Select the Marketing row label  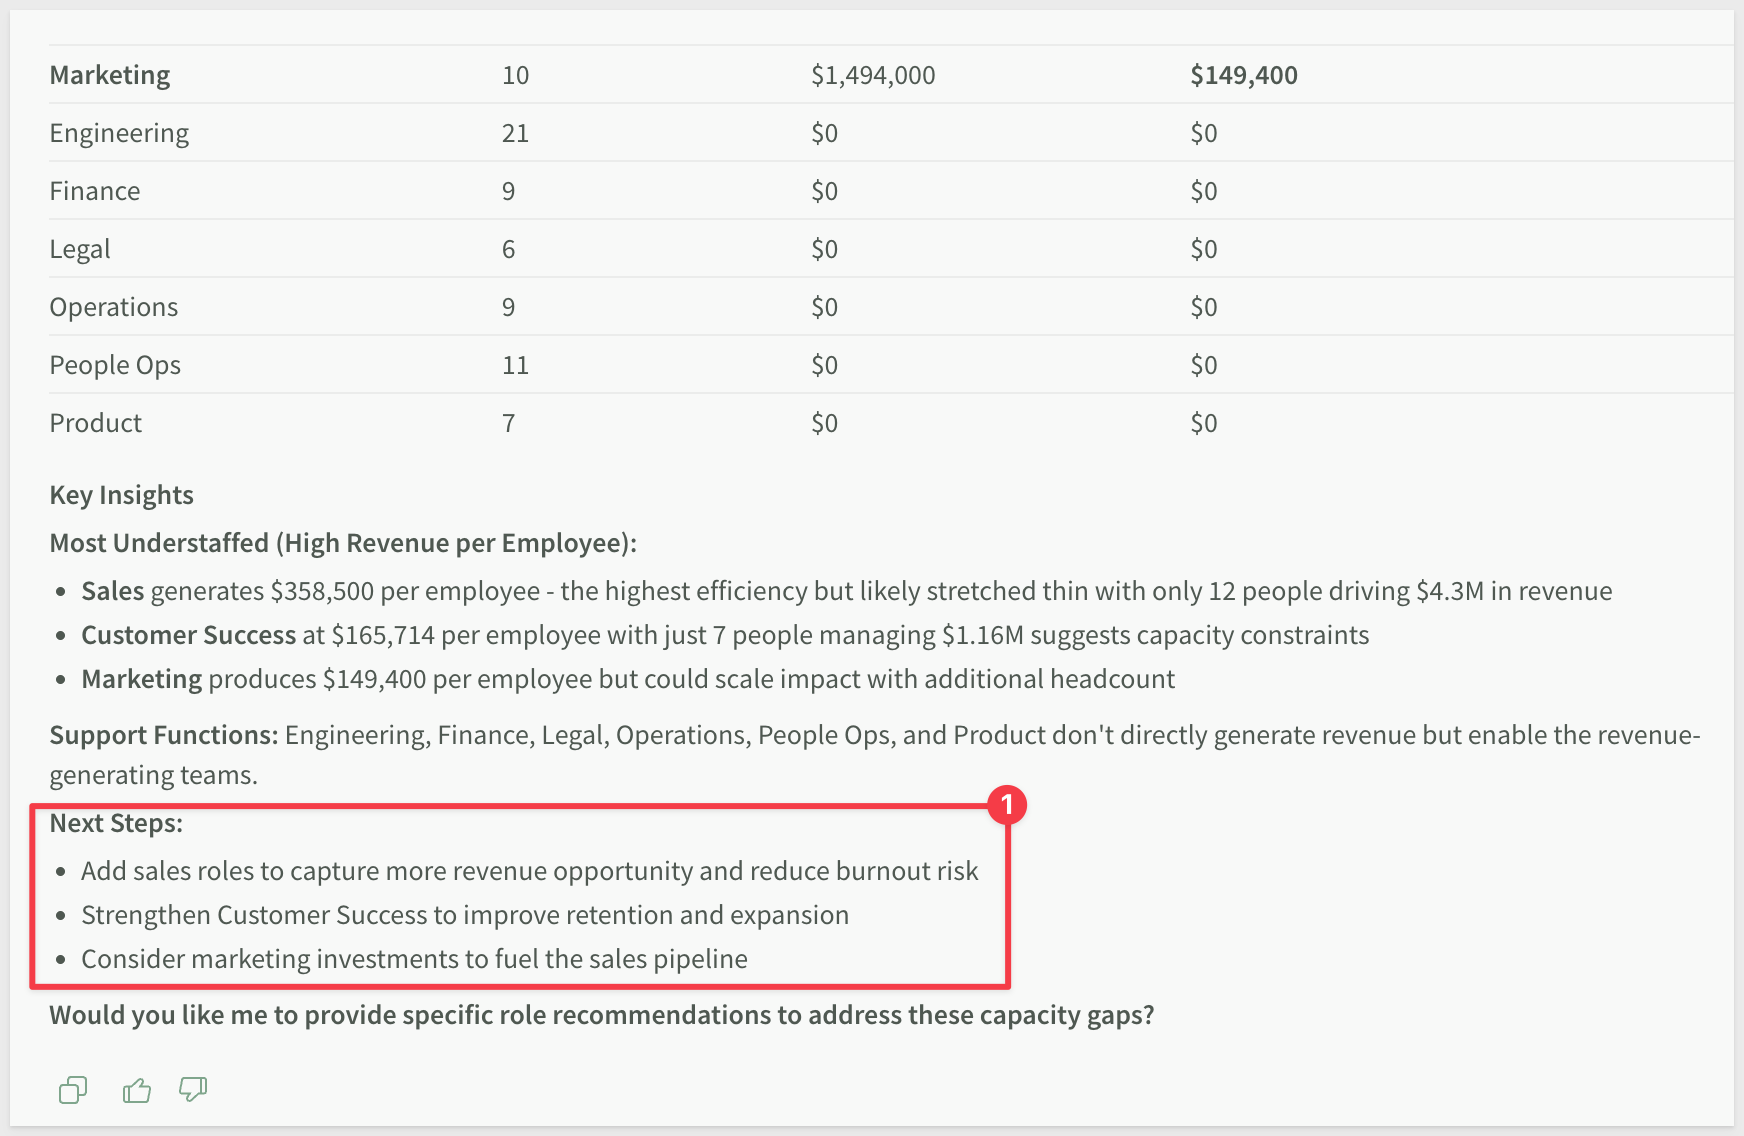[x=110, y=75]
